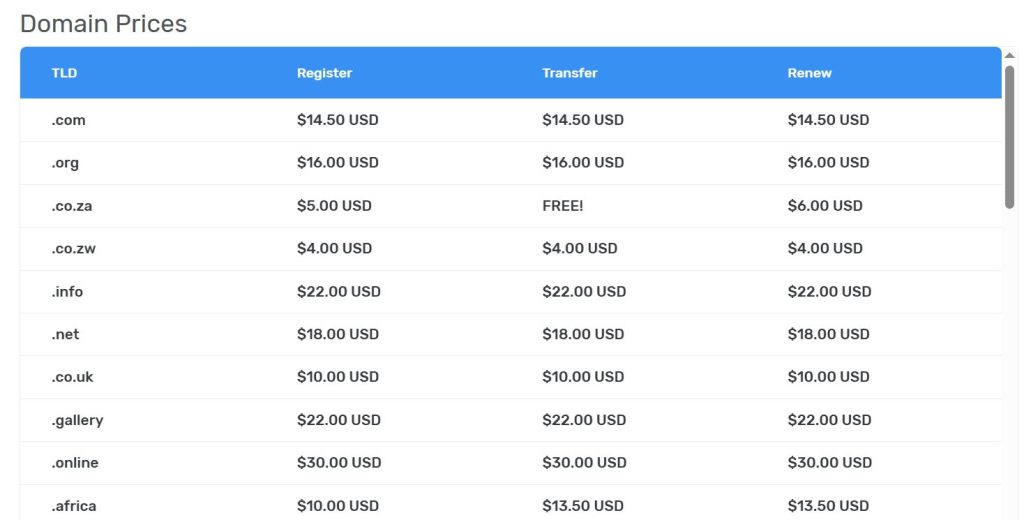This screenshot has width=1024, height=520.
Task: Click the .gallery TLD entry
Action: [x=77, y=420]
